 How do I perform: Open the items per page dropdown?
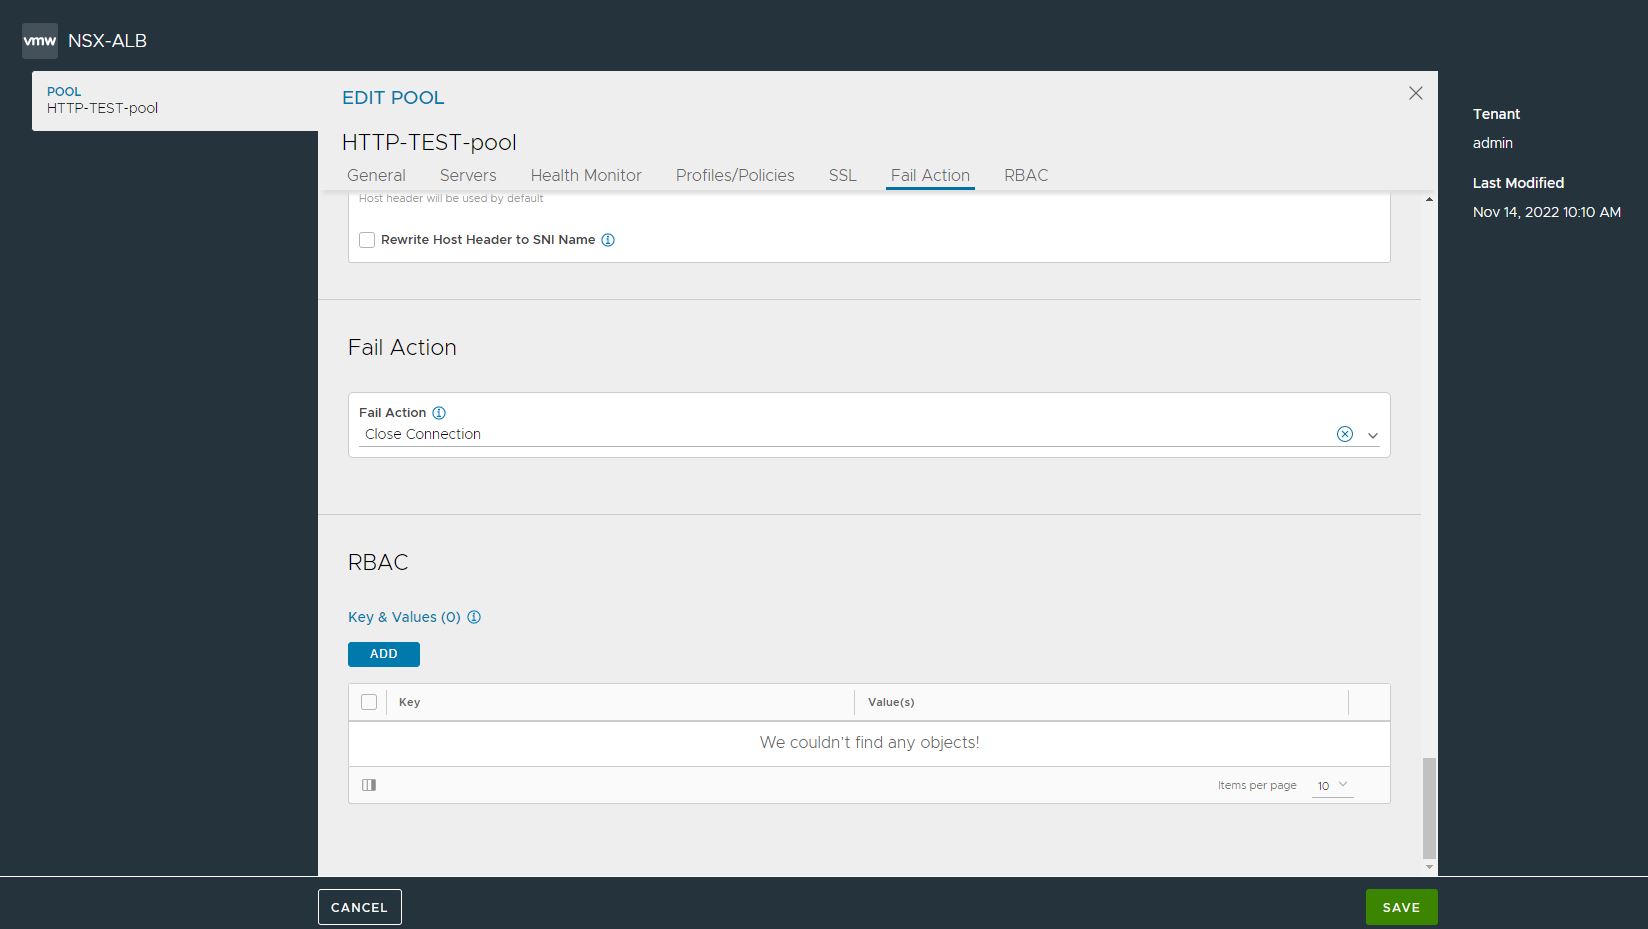pos(1333,786)
